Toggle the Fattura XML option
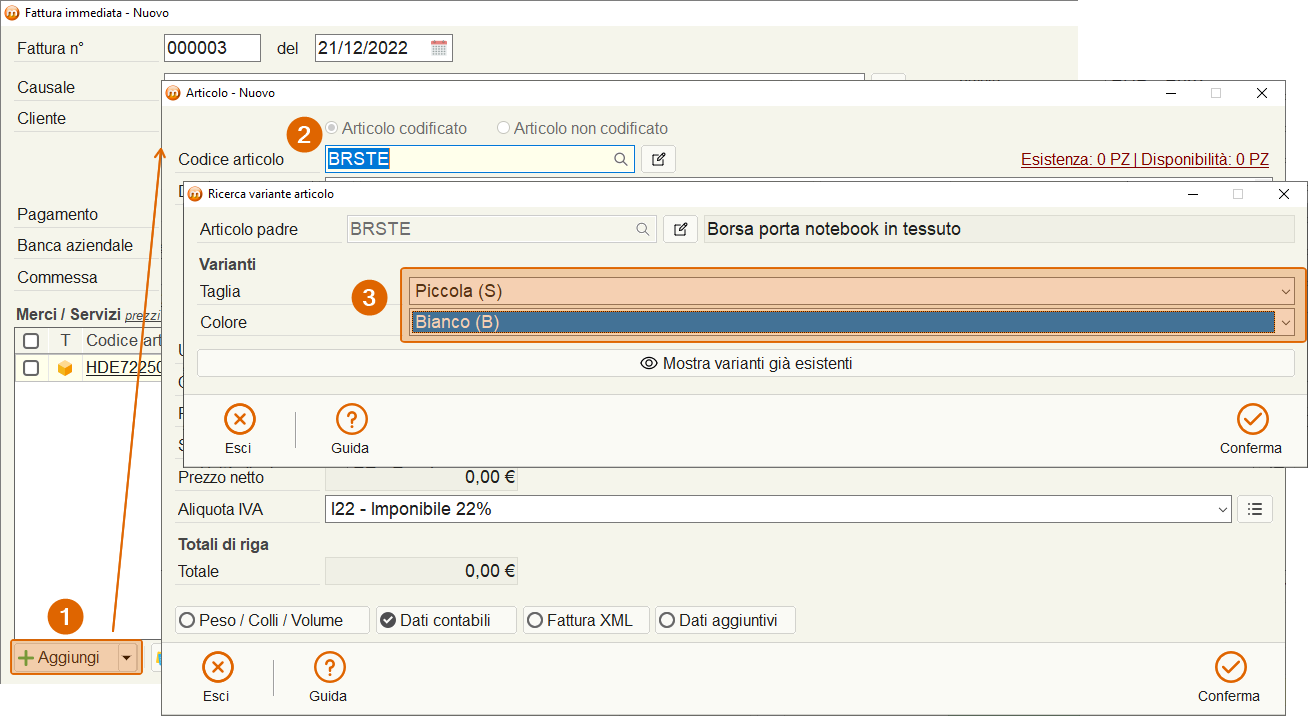Screen dimensions: 1308x716 586,620
